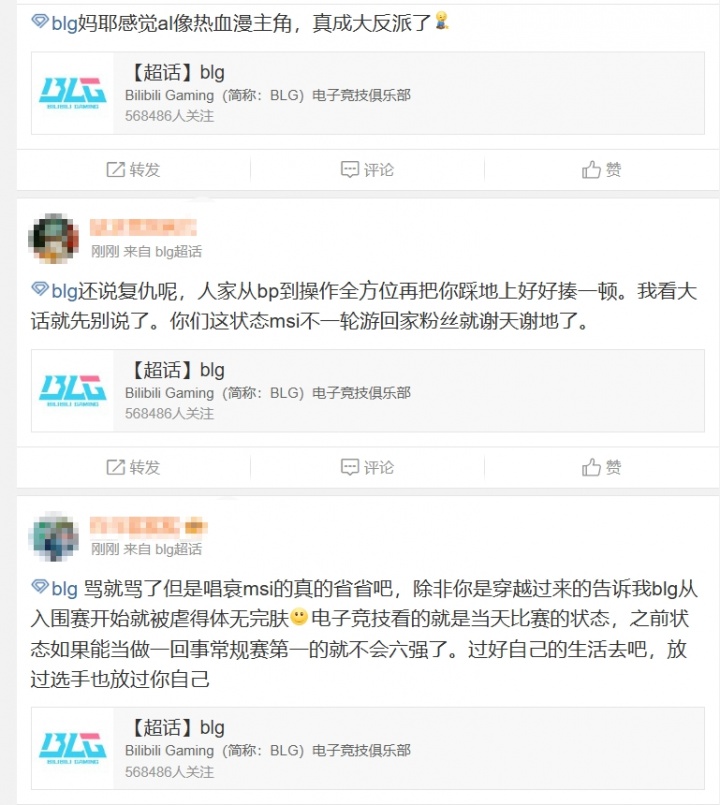Click 'blg超话' source link under second username

(x=178, y=252)
